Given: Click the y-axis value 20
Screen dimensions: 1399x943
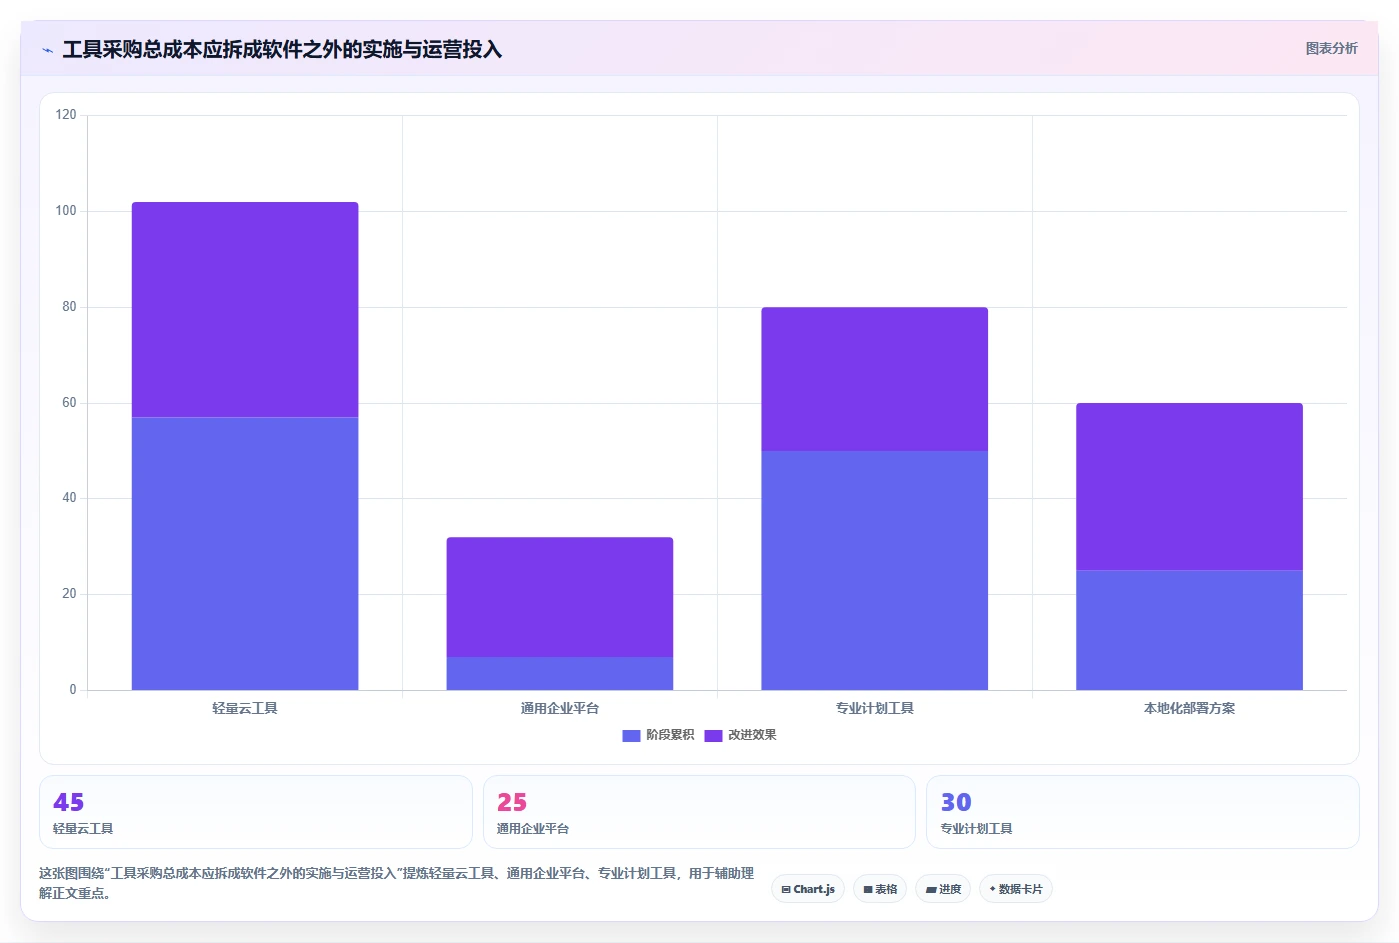Looking at the screenshot, I should [69, 594].
